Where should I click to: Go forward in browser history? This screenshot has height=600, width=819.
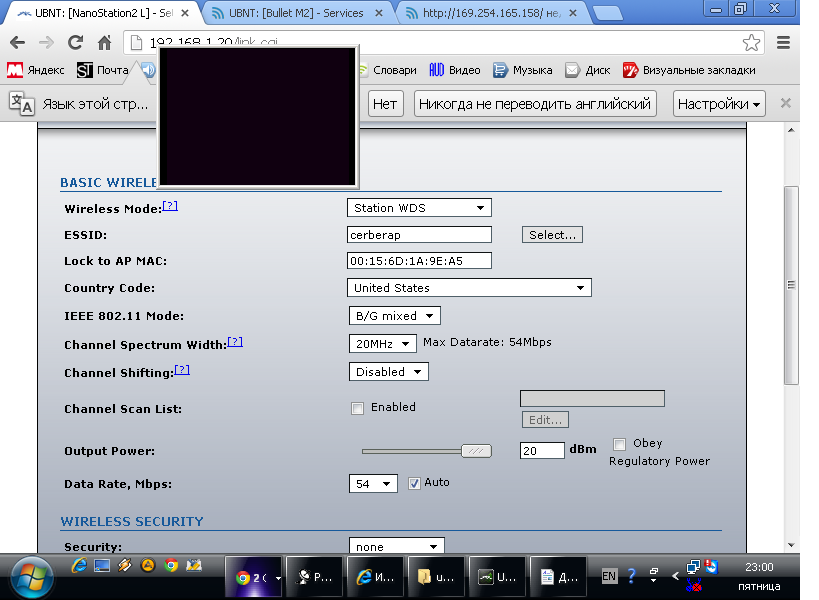click(46, 42)
